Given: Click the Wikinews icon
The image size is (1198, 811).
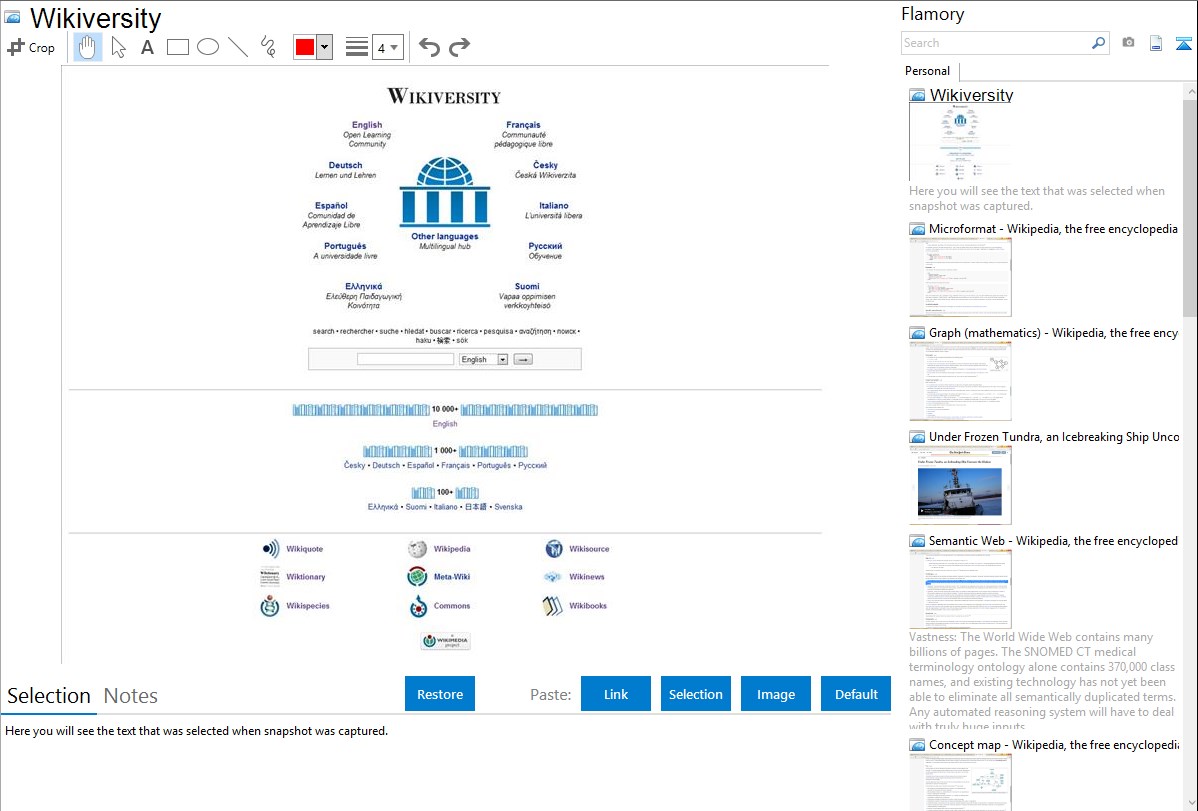Looking at the screenshot, I should (552, 577).
